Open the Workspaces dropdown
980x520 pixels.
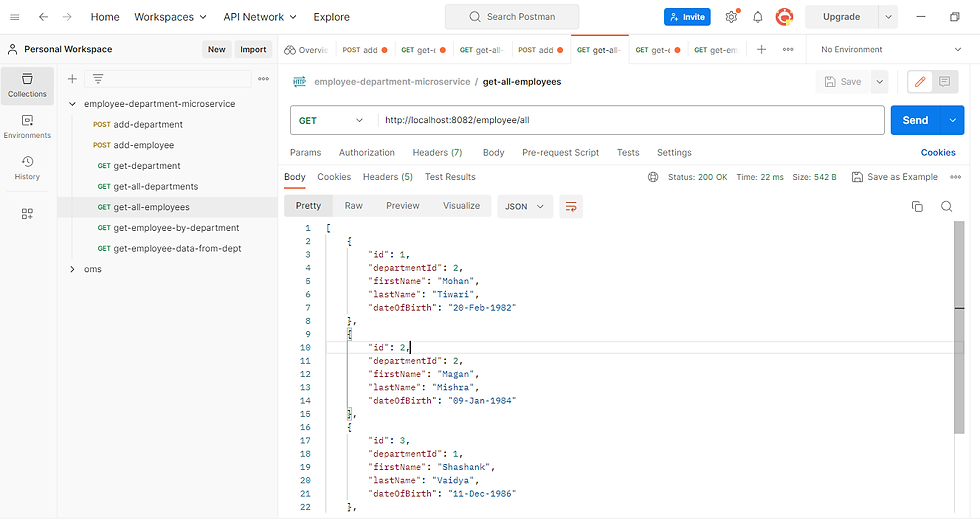(x=170, y=17)
